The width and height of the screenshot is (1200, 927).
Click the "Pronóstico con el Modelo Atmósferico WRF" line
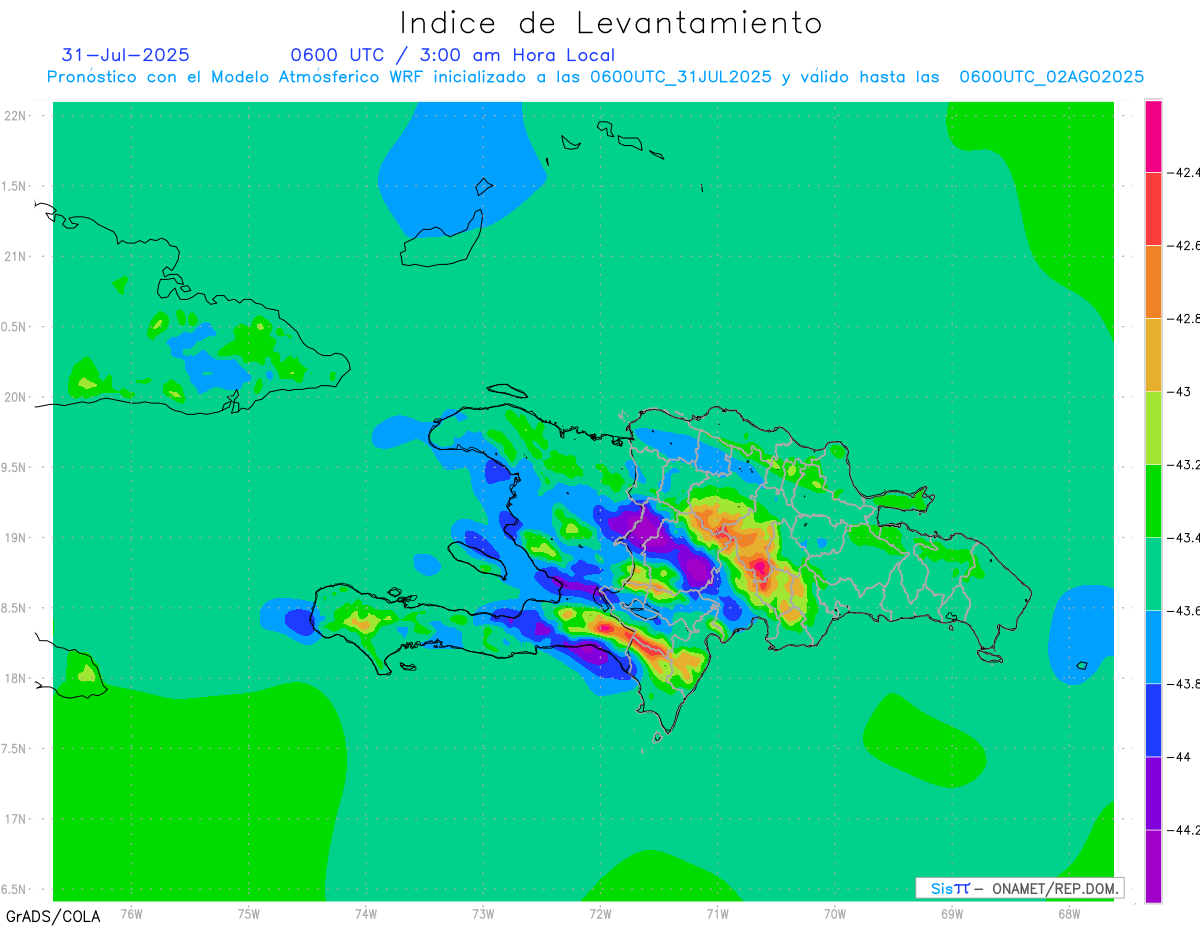pyautogui.click(x=595, y=77)
